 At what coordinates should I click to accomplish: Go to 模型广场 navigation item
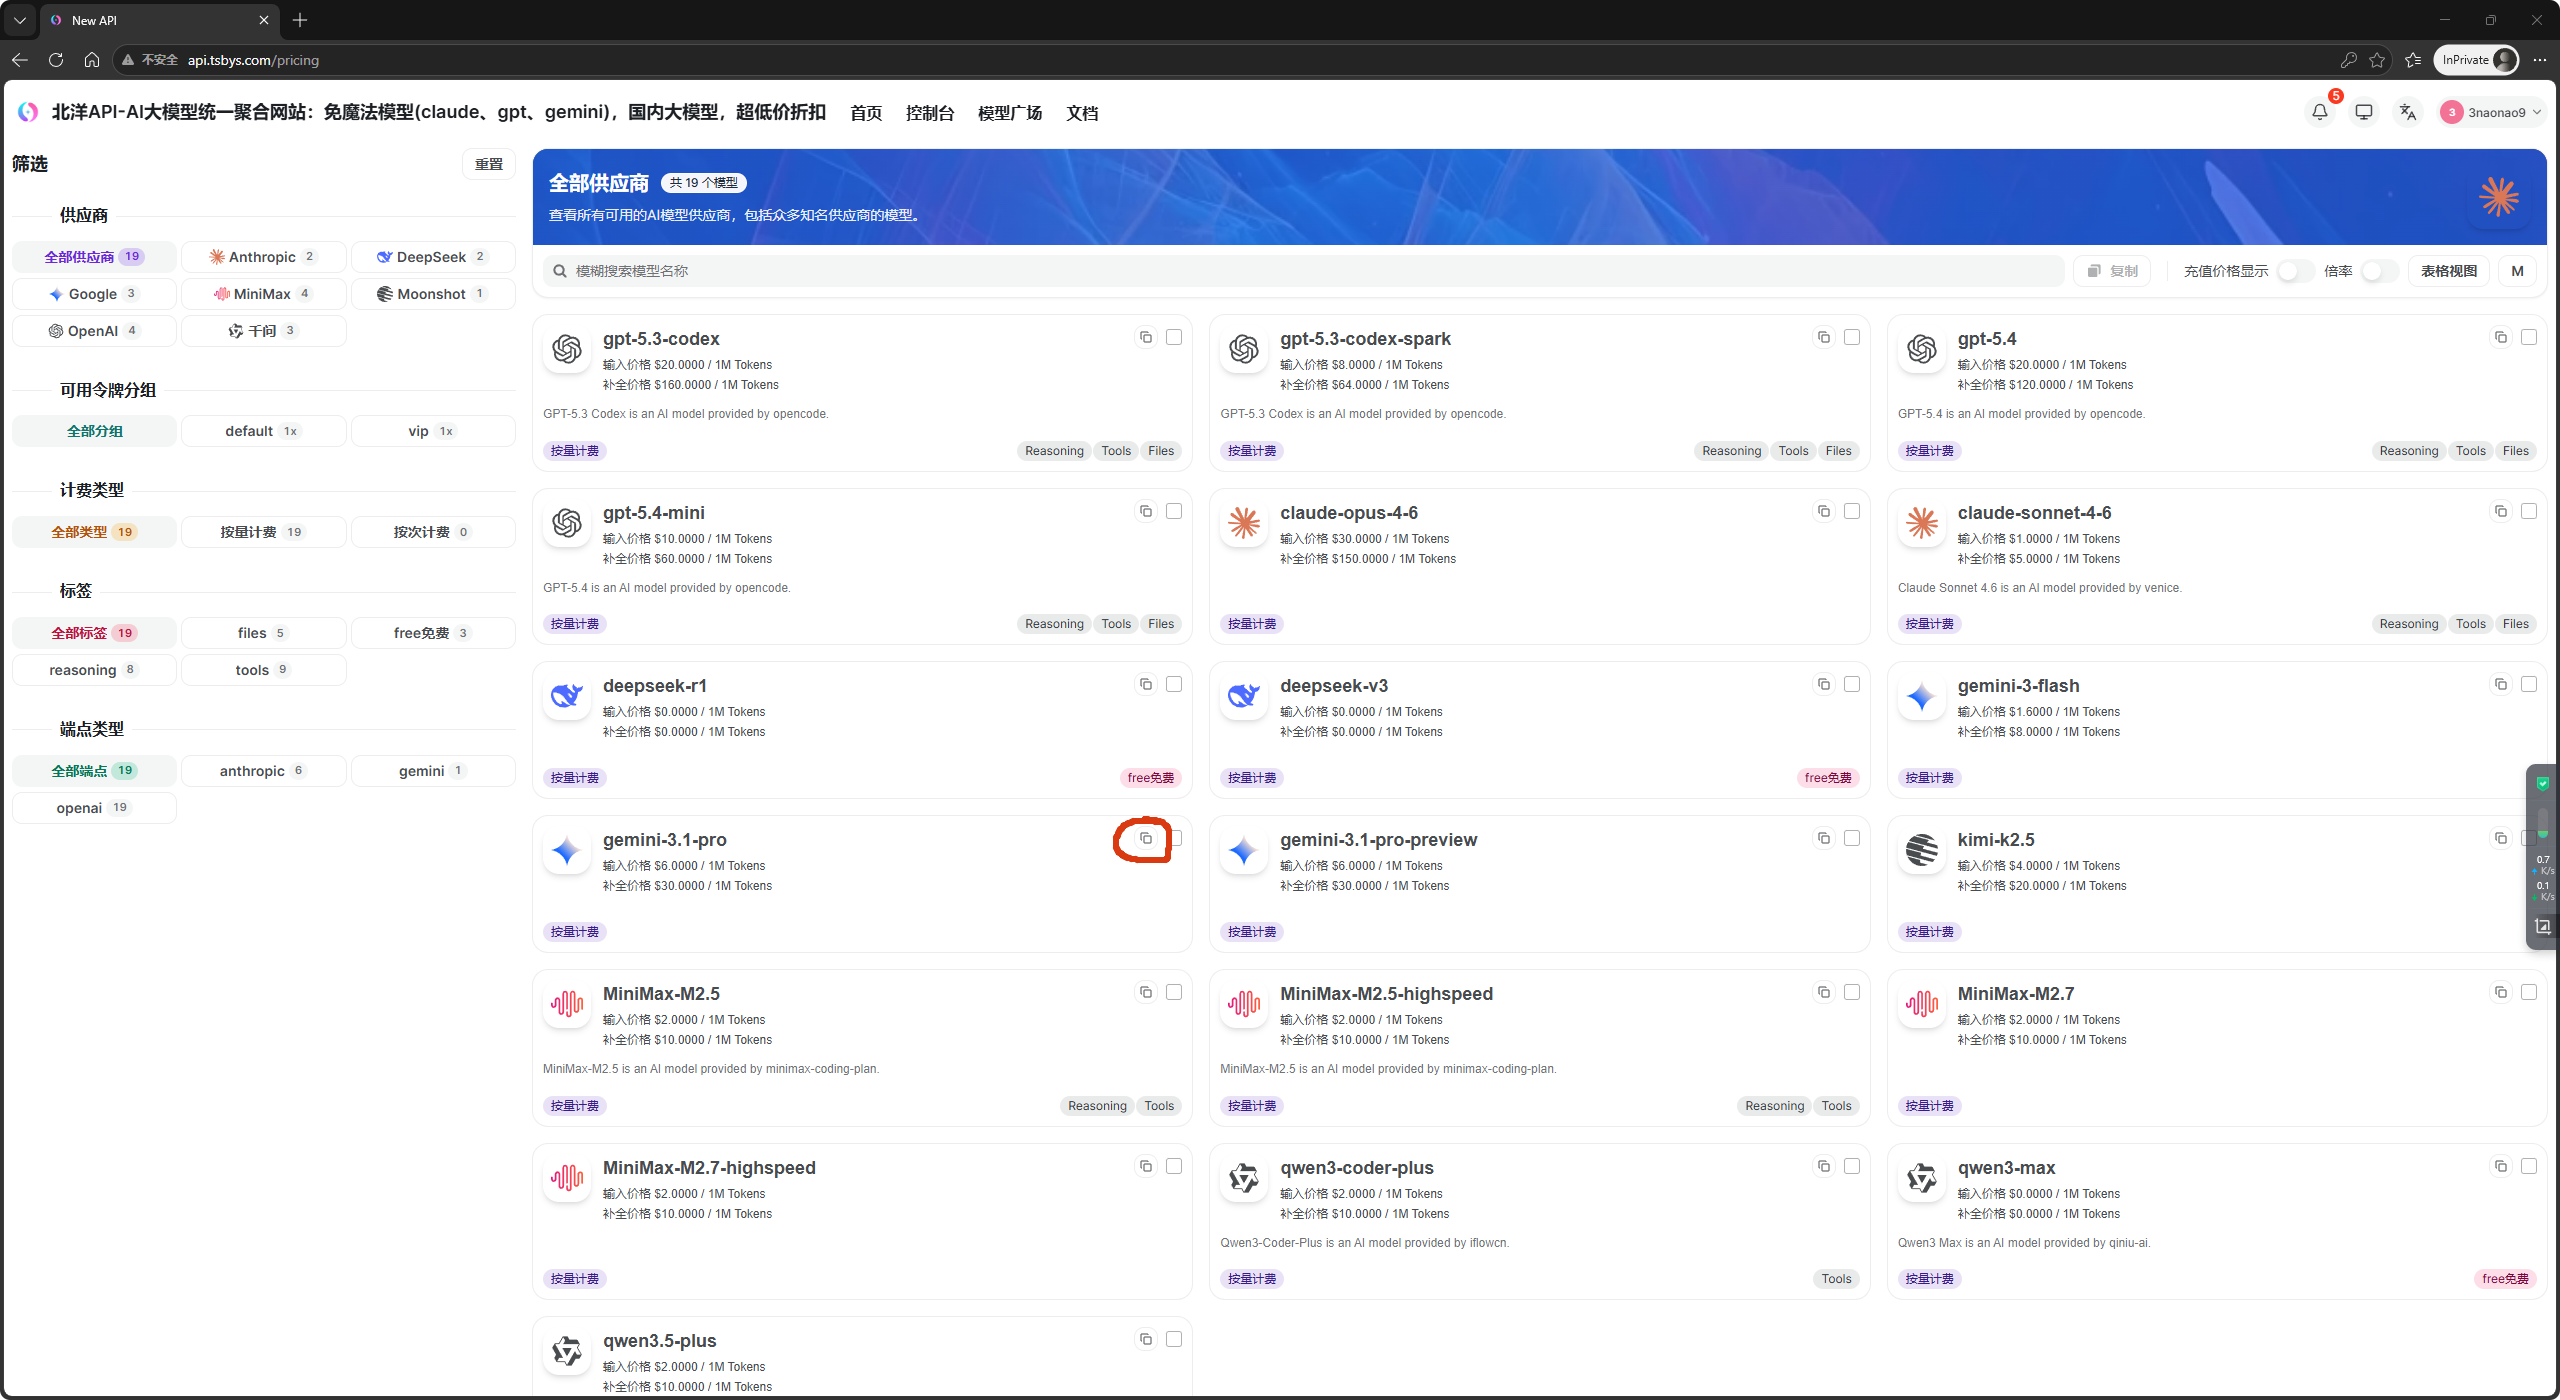coord(1009,113)
